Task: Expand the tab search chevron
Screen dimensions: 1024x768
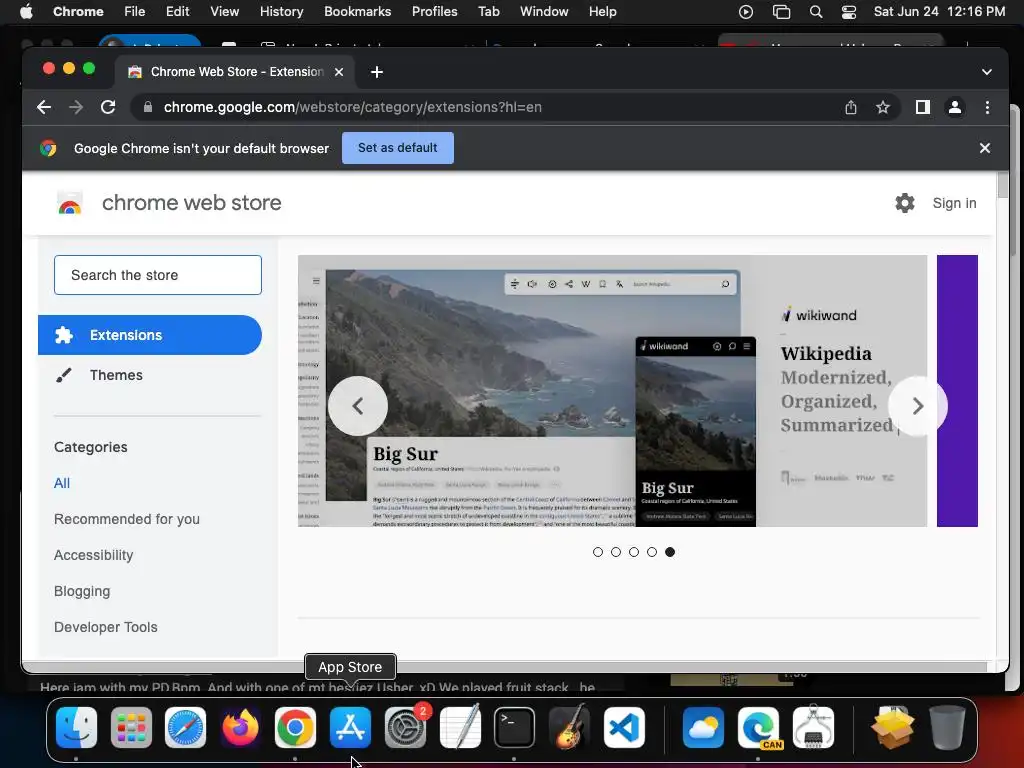Action: coord(987,72)
